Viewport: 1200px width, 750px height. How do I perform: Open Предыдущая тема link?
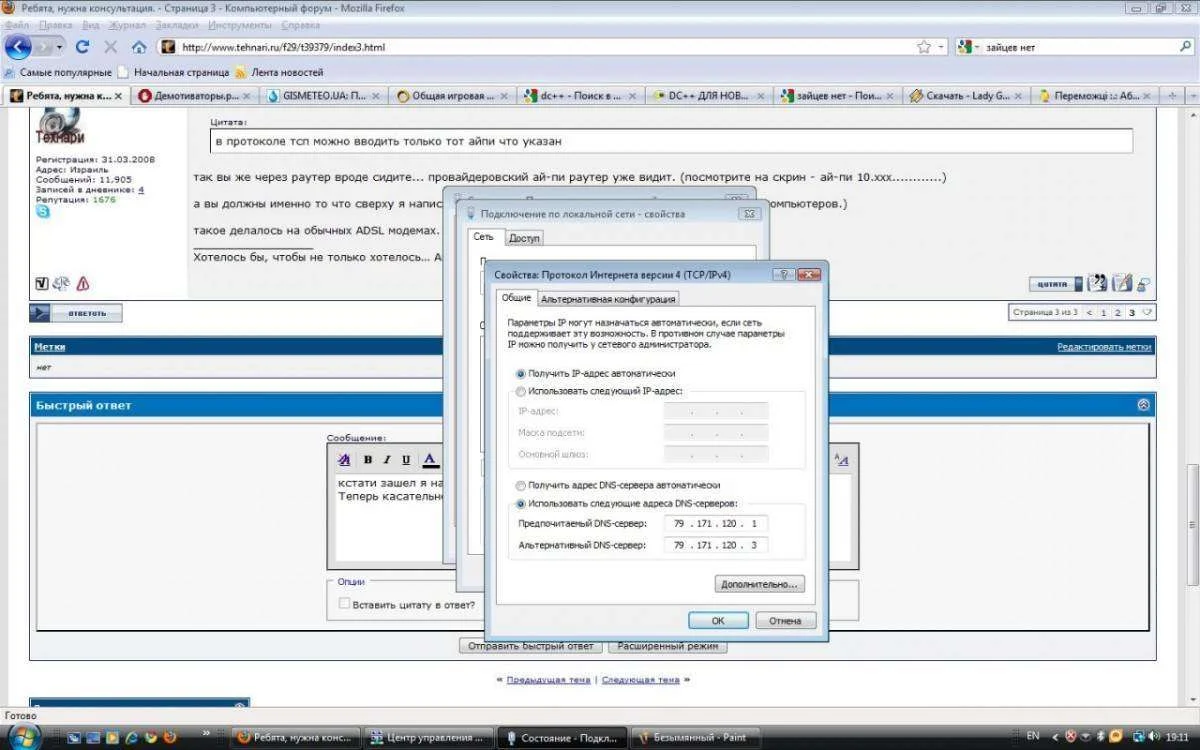point(548,679)
